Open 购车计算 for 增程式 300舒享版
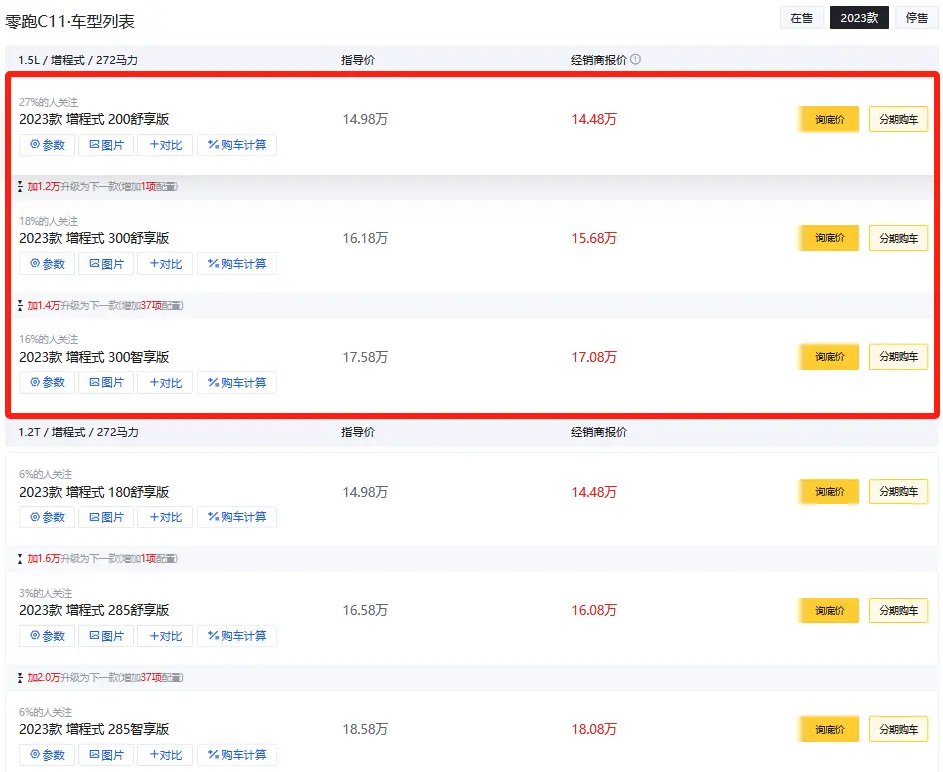Image resolution: width=943 pixels, height=772 pixels. 237,264
